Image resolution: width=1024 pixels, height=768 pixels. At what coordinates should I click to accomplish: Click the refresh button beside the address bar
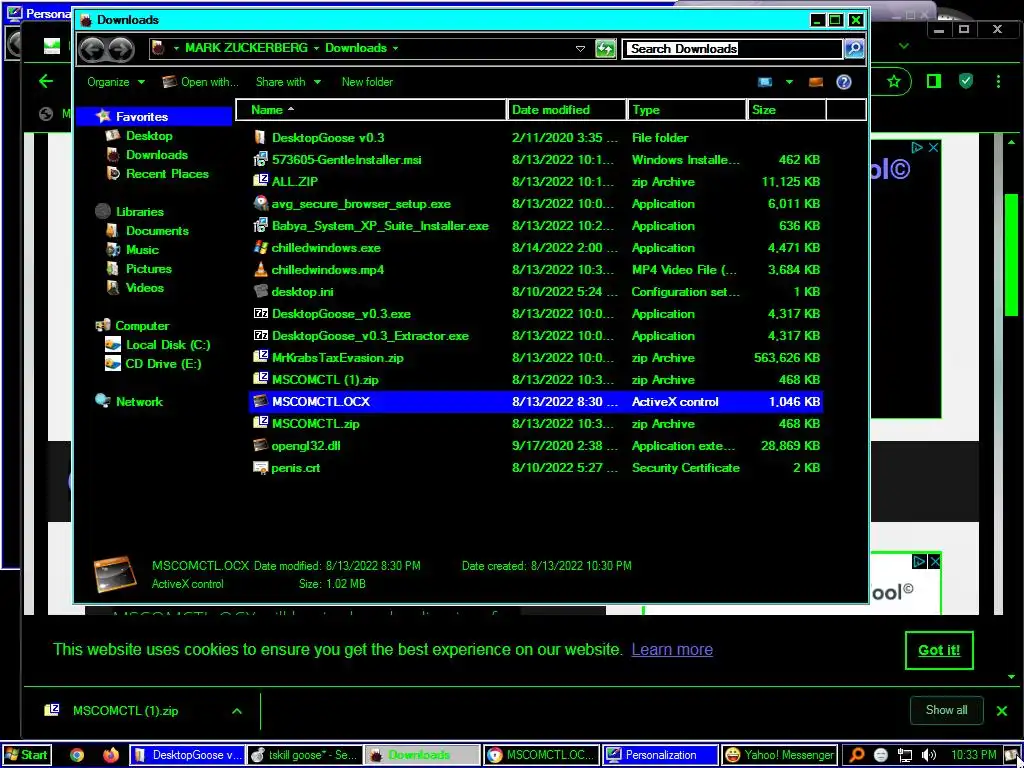605,48
